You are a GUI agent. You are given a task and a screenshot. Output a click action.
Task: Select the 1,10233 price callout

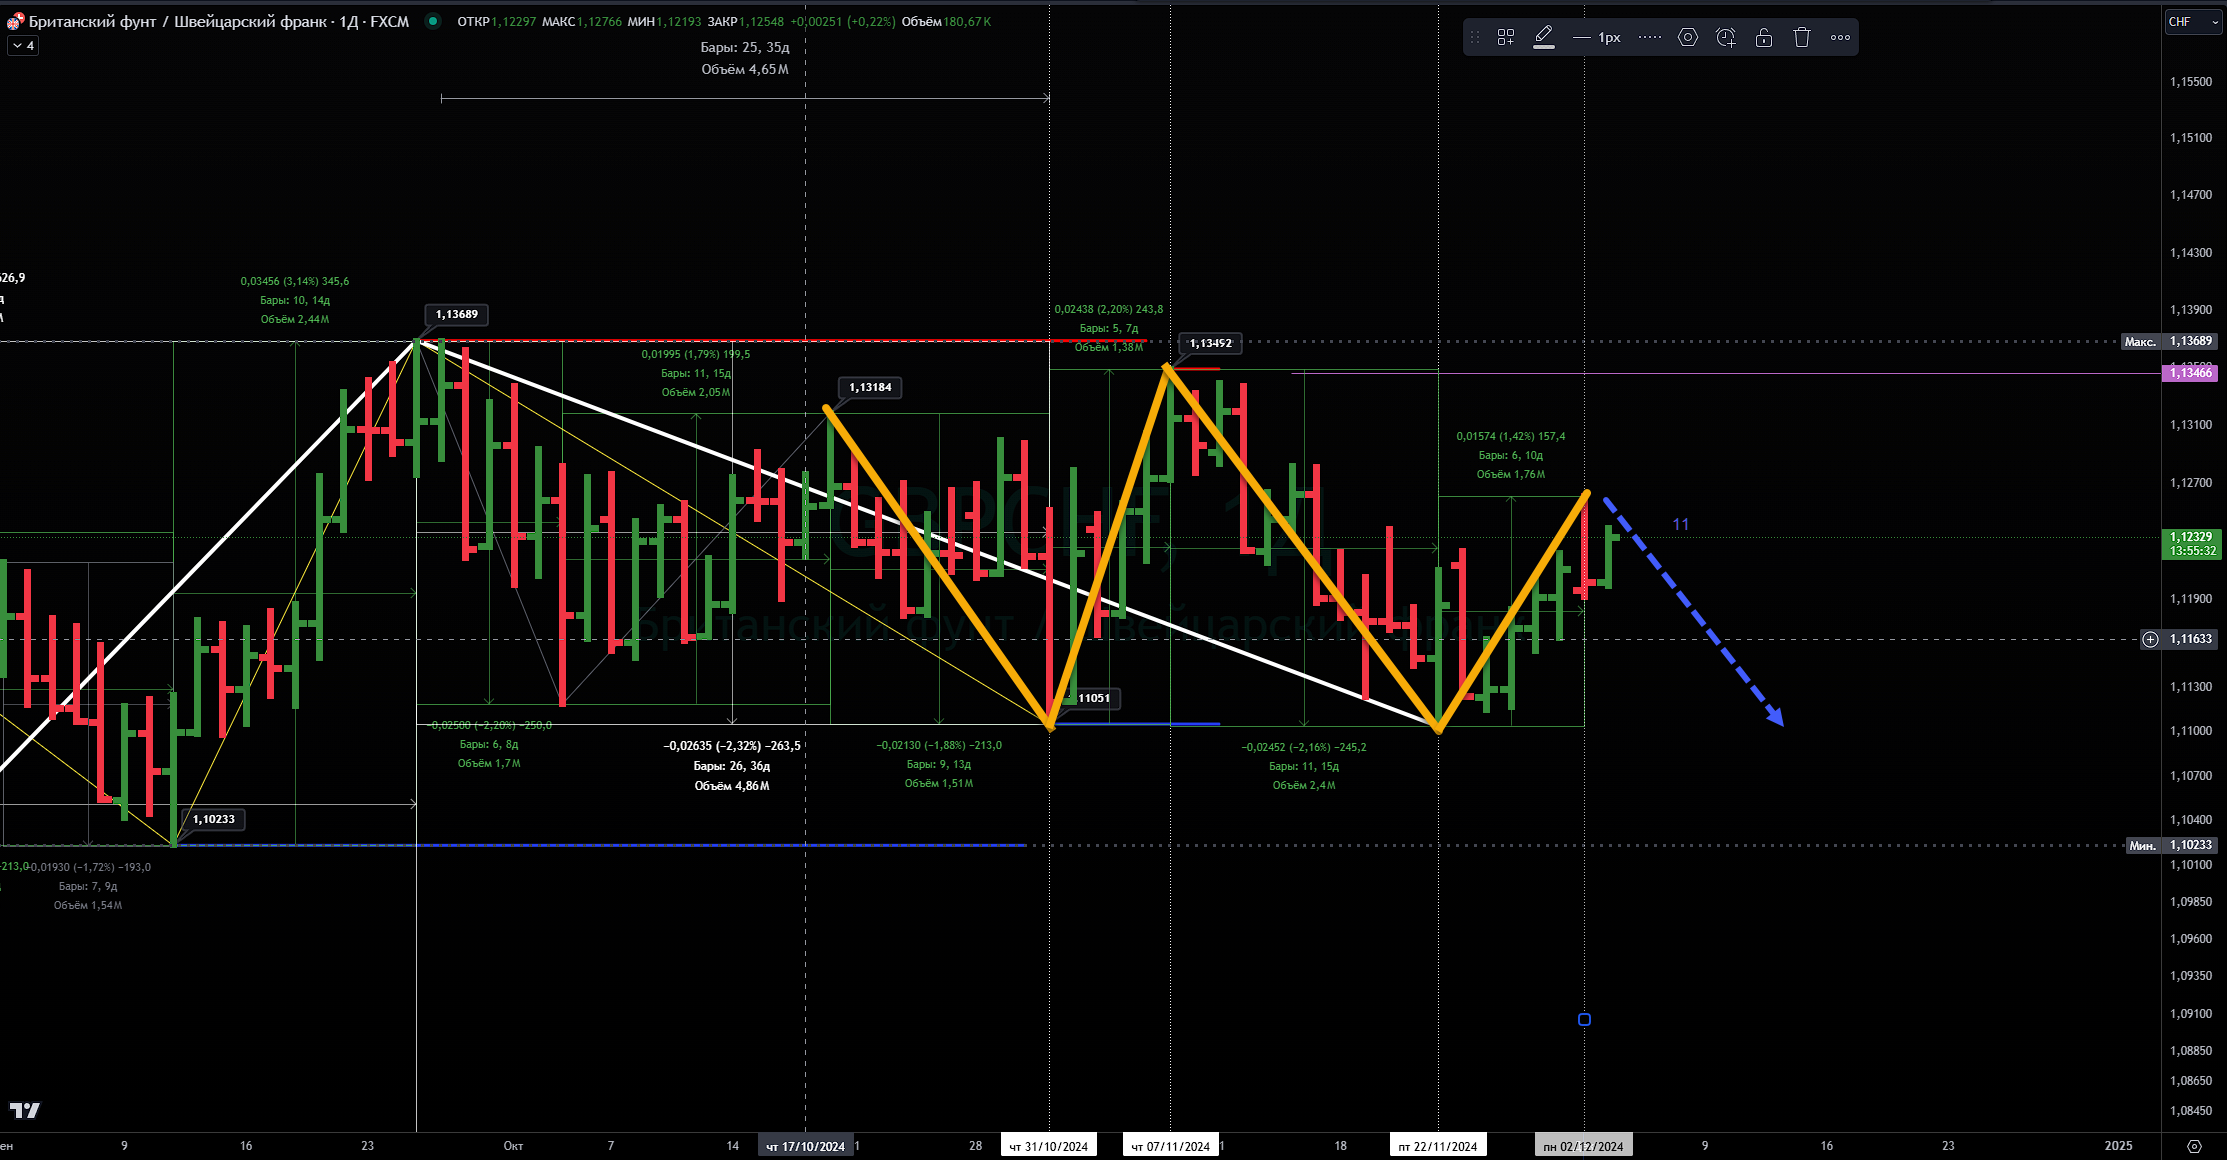click(x=214, y=819)
